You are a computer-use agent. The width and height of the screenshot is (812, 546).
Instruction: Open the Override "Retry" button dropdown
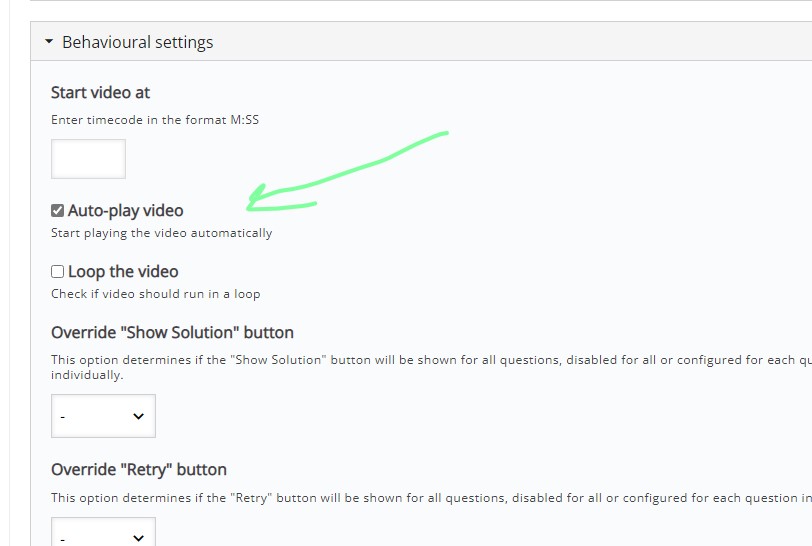(x=103, y=531)
